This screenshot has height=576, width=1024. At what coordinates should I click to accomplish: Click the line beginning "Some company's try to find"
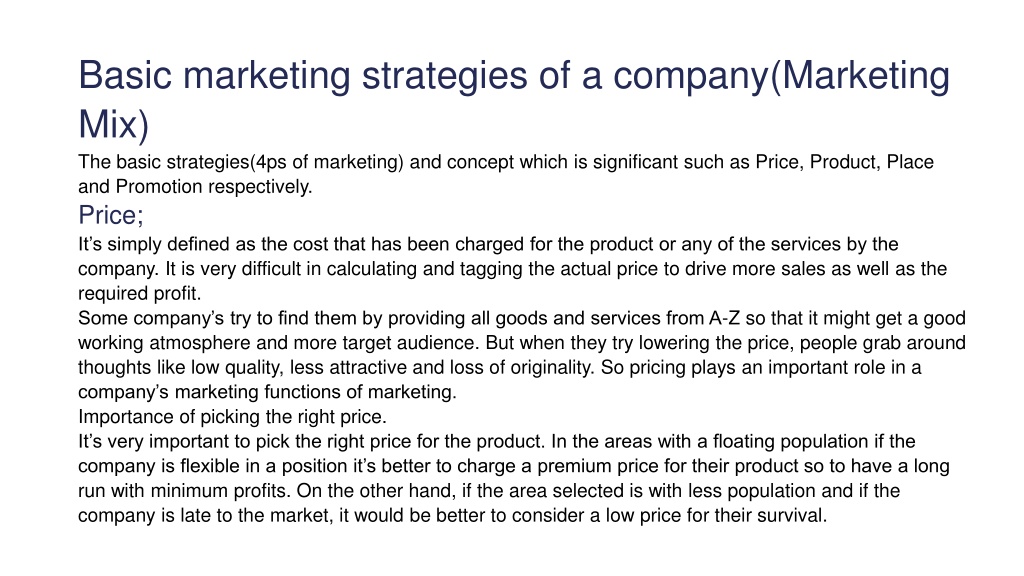coord(522,318)
